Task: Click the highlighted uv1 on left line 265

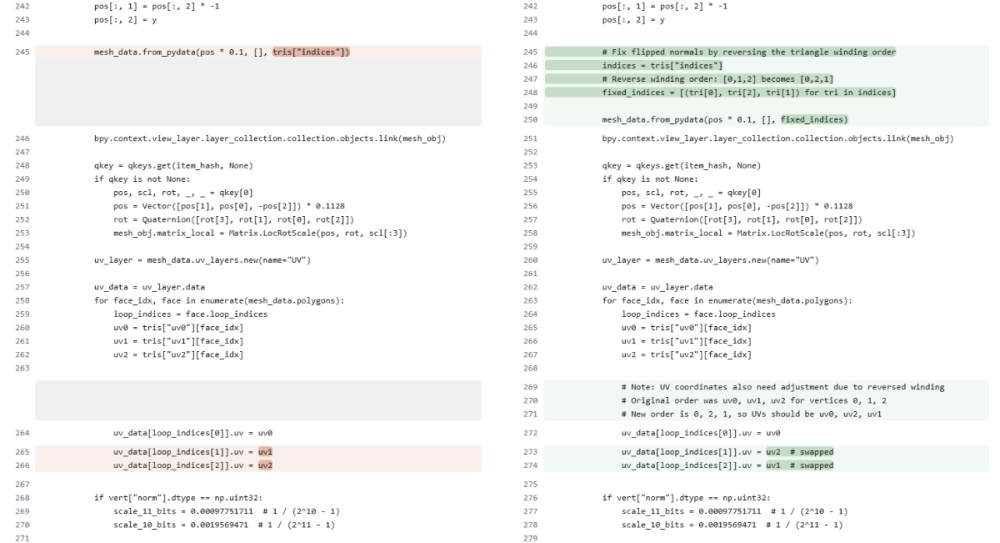Action: click(265, 452)
